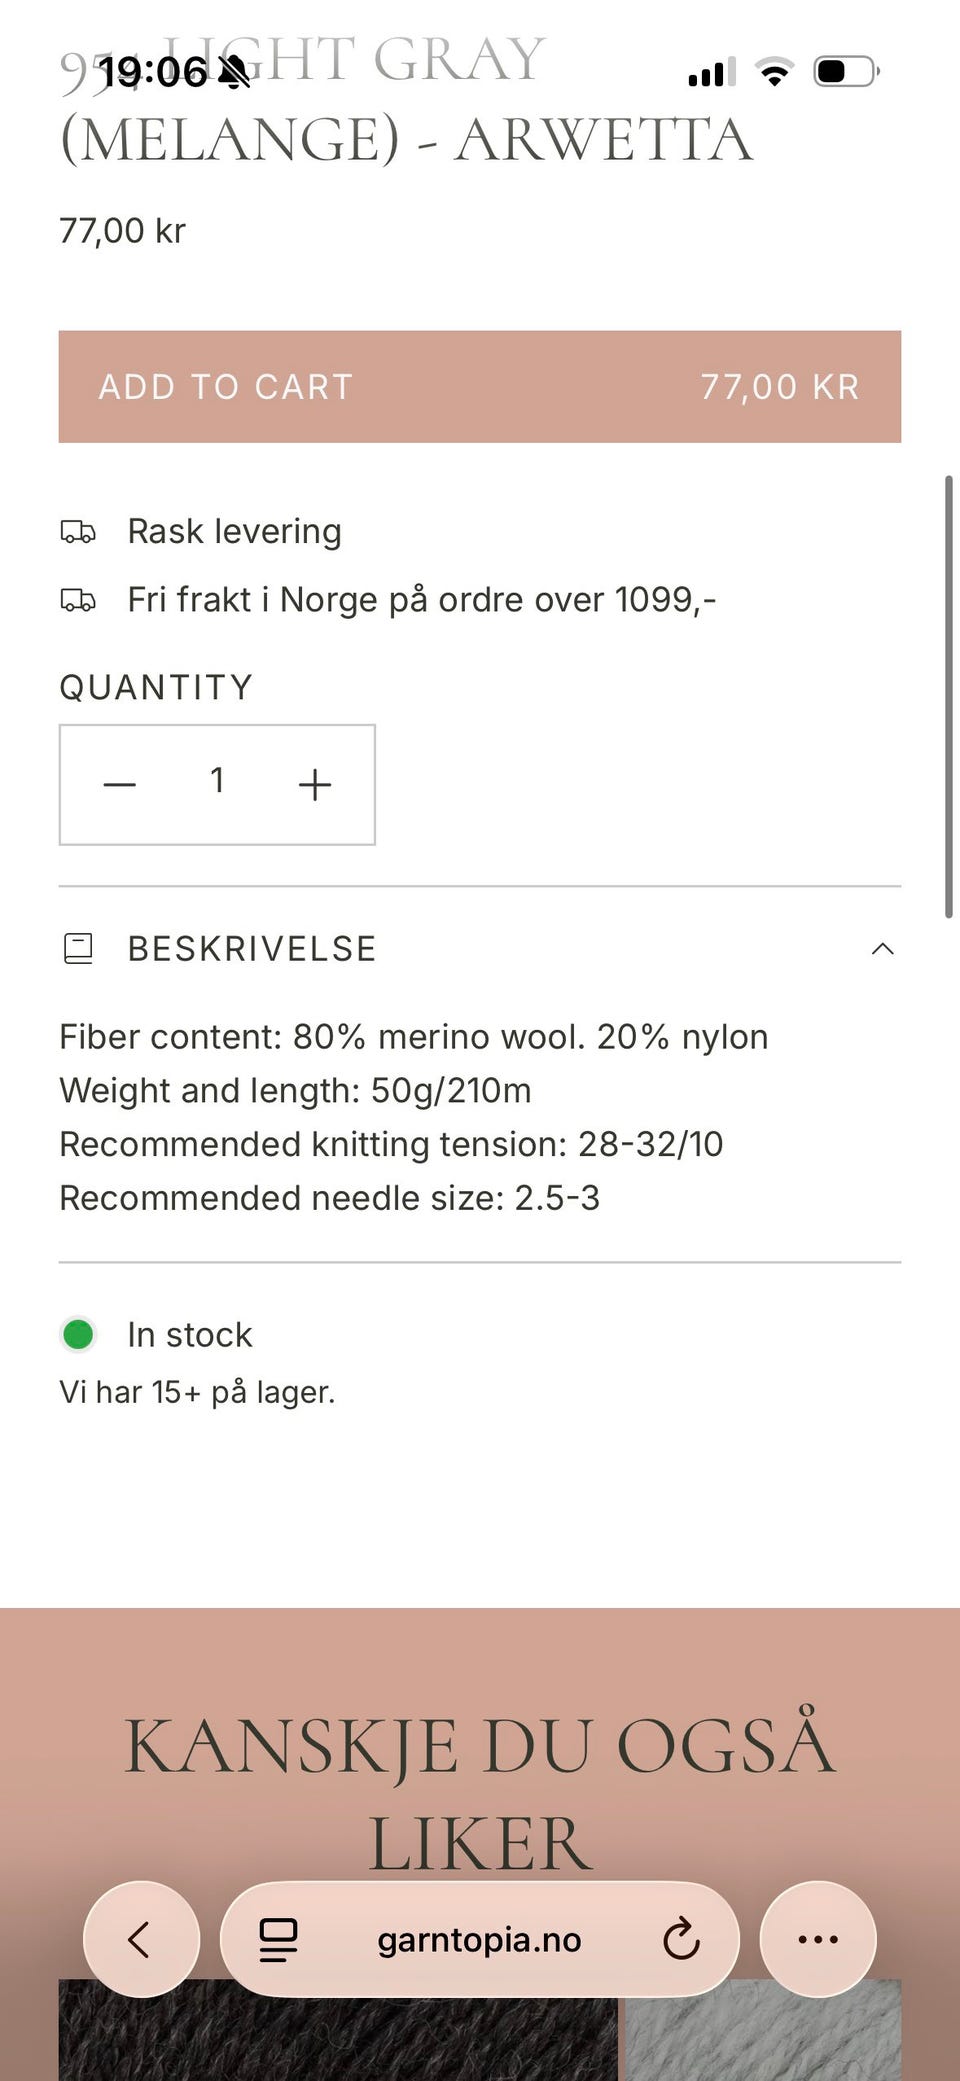Decrease quantity with the minus button
Image resolution: width=960 pixels, height=2081 pixels.
click(x=120, y=785)
